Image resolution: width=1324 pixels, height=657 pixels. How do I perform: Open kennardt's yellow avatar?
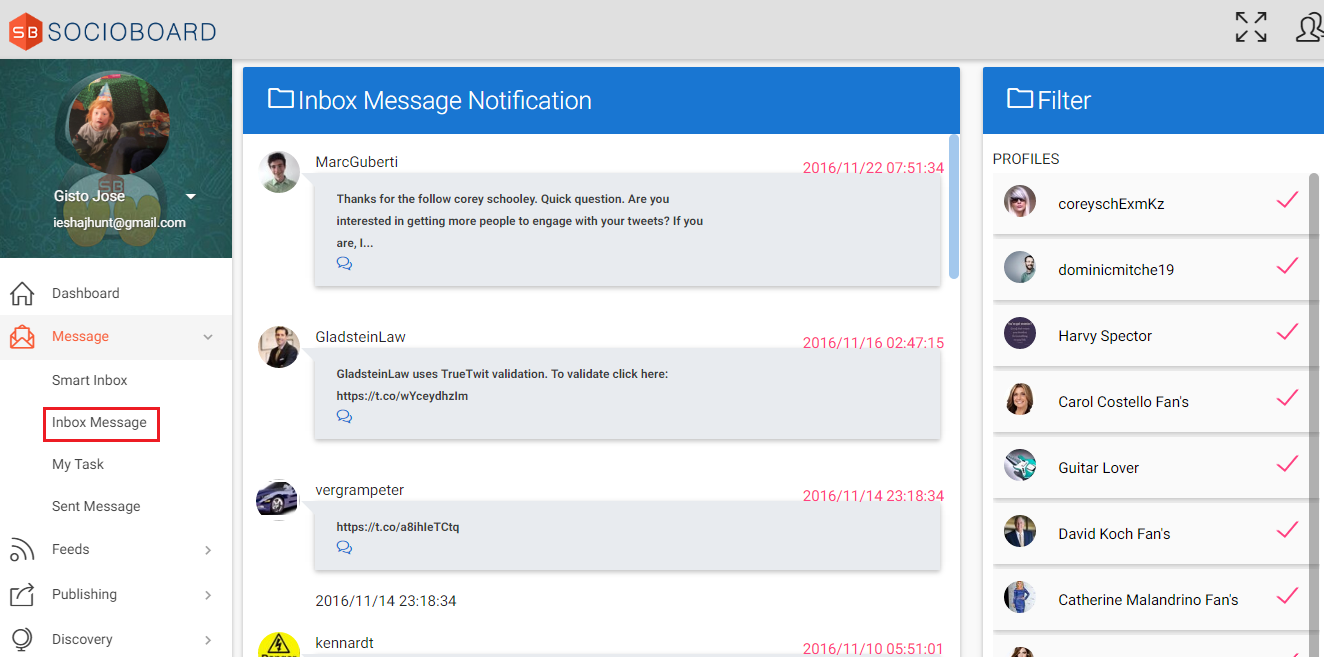point(279,644)
